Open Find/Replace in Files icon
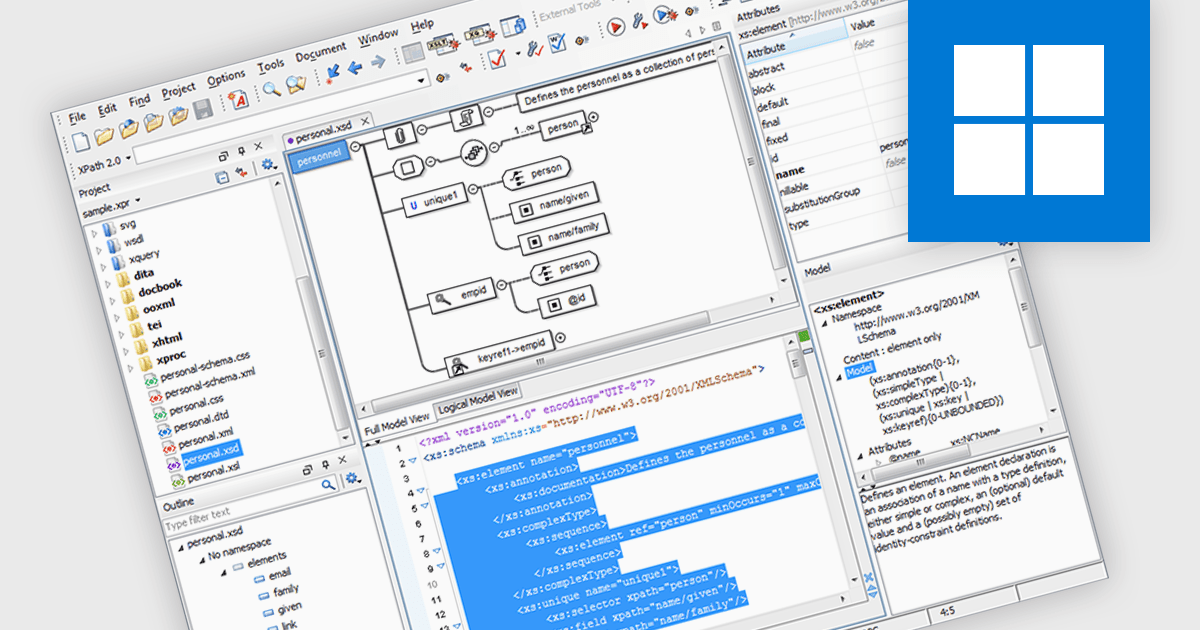Screen dimensions: 1200x630 [x=294, y=84]
